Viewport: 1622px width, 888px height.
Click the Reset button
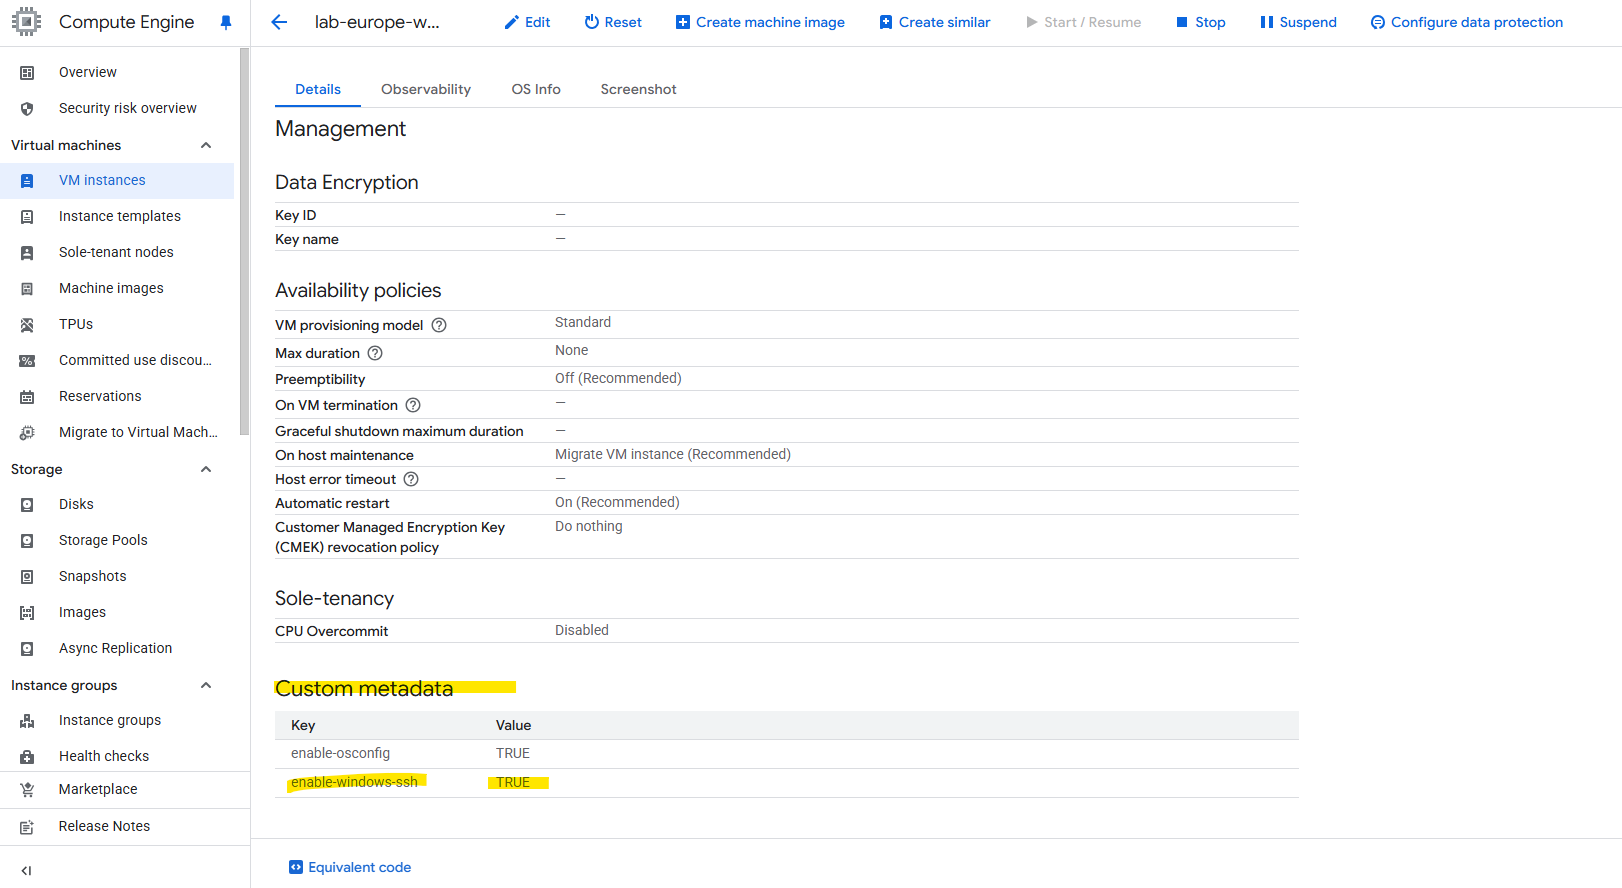613,22
